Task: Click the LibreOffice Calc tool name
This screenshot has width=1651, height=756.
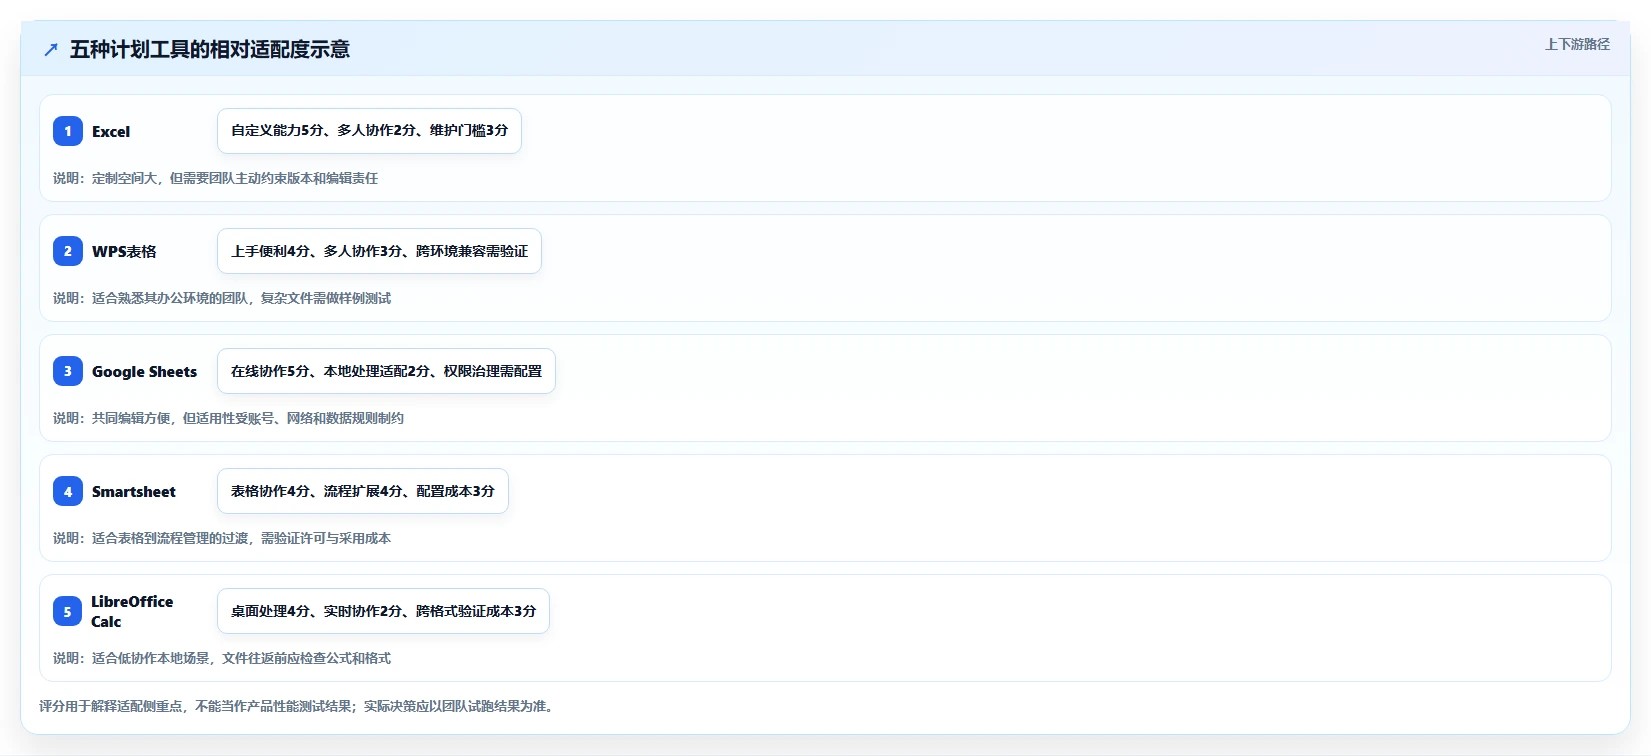Action: [x=132, y=611]
